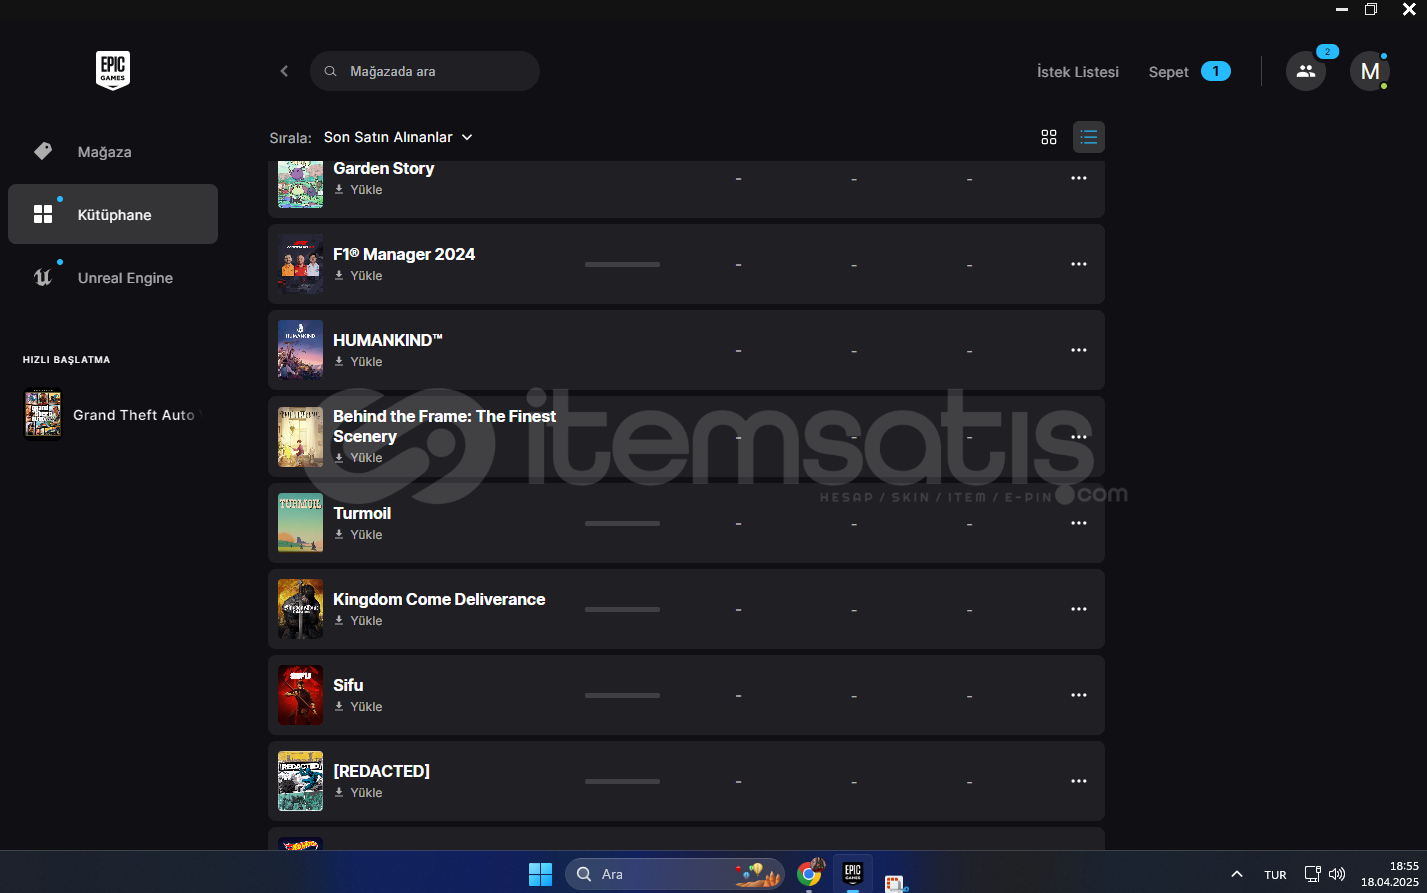Click the Kingdom Come Deliverance title
The width and height of the screenshot is (1427, 893).
(439, 599)
